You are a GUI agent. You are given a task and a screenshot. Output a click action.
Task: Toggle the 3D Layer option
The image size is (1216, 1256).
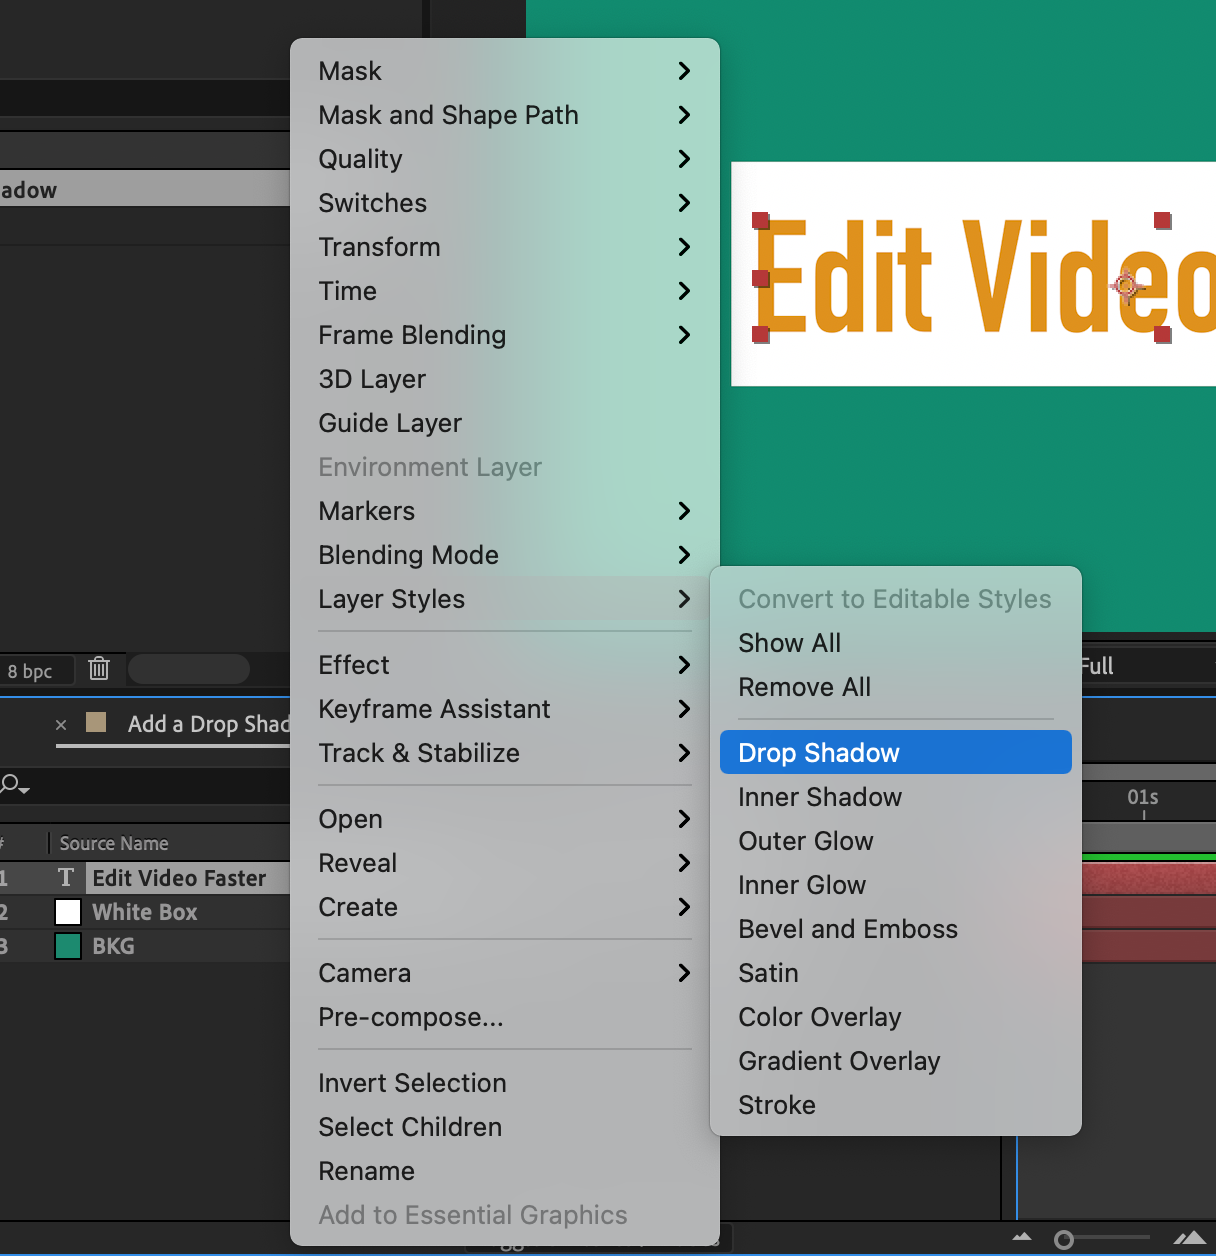505,379
